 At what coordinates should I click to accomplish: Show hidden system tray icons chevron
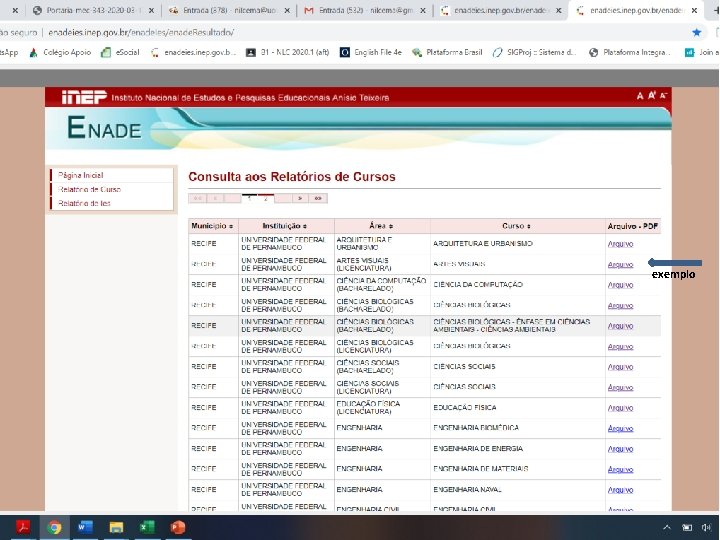[667, 527]
